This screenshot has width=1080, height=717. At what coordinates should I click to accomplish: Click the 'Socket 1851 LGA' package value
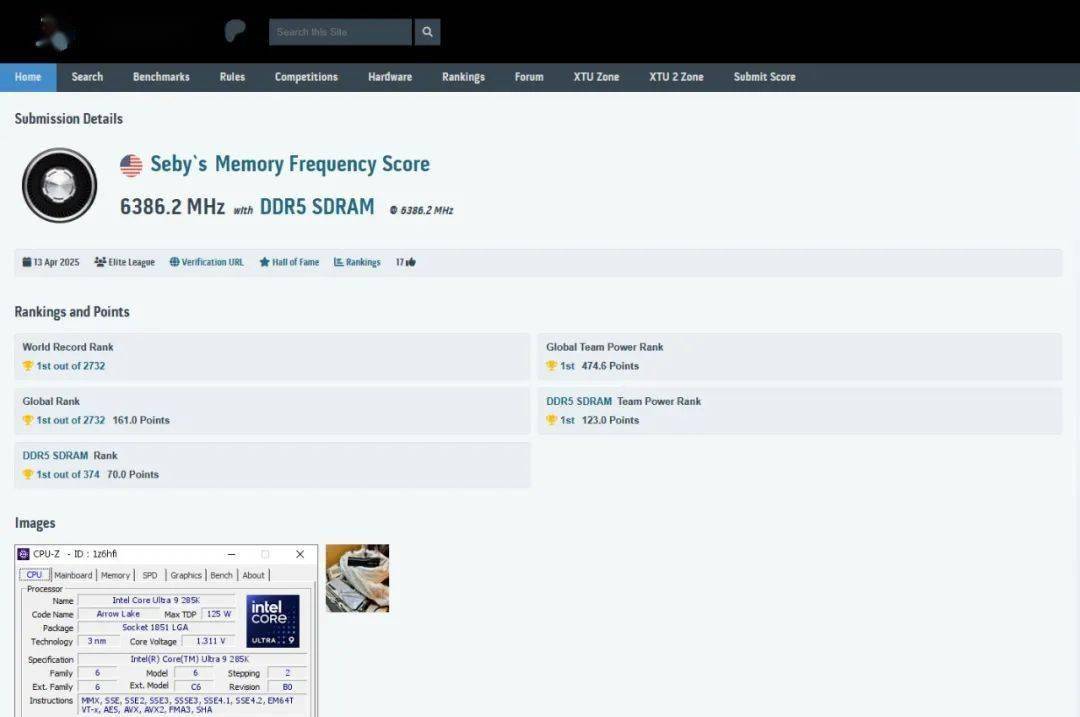click(155, 627)
